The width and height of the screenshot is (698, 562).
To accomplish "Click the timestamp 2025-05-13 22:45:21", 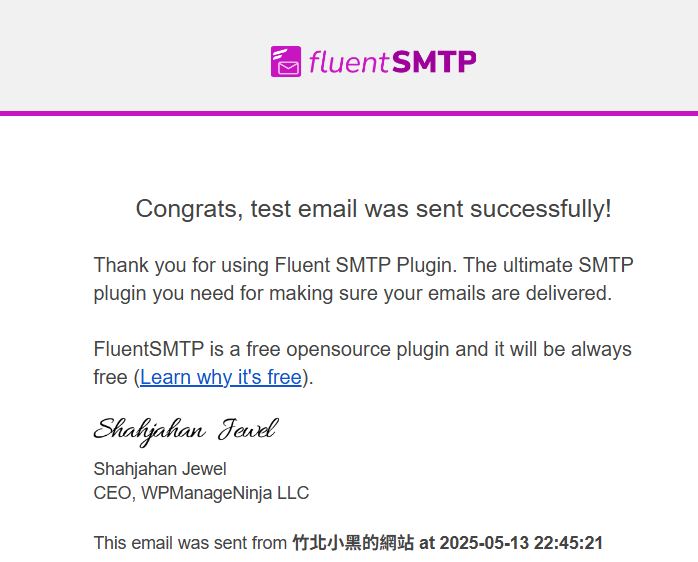I will 521,543.
